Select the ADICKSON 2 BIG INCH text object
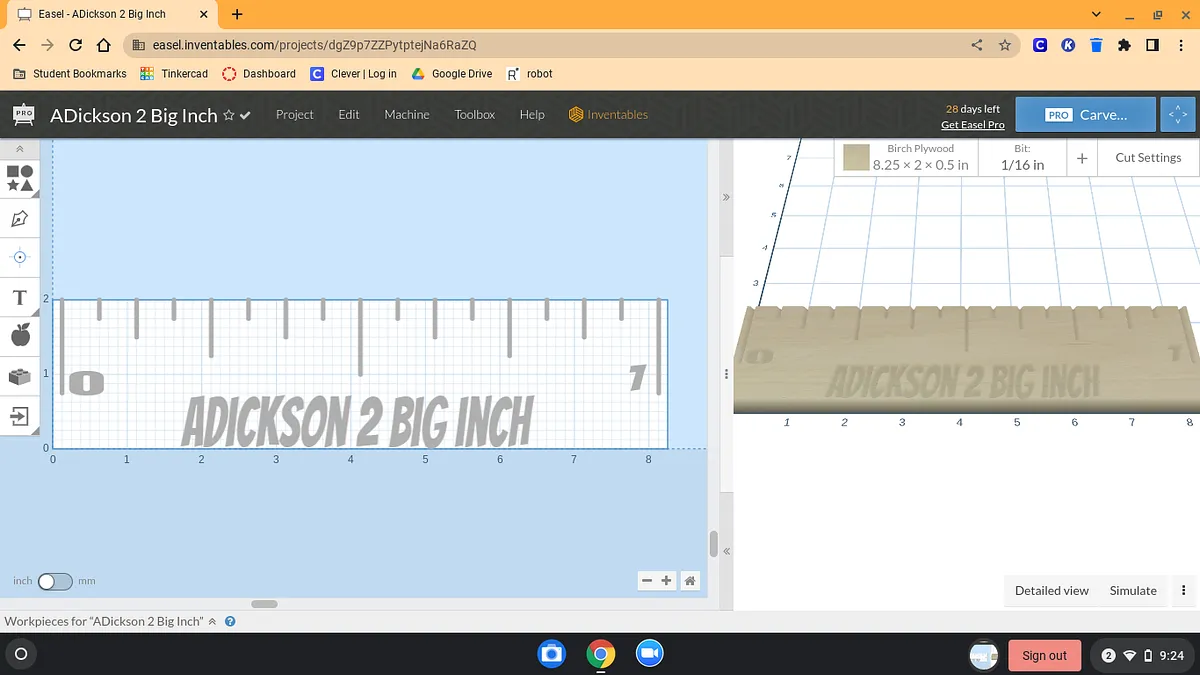Image resolution: width=1200 pixels, height=675 pixels. click(357, 422)
